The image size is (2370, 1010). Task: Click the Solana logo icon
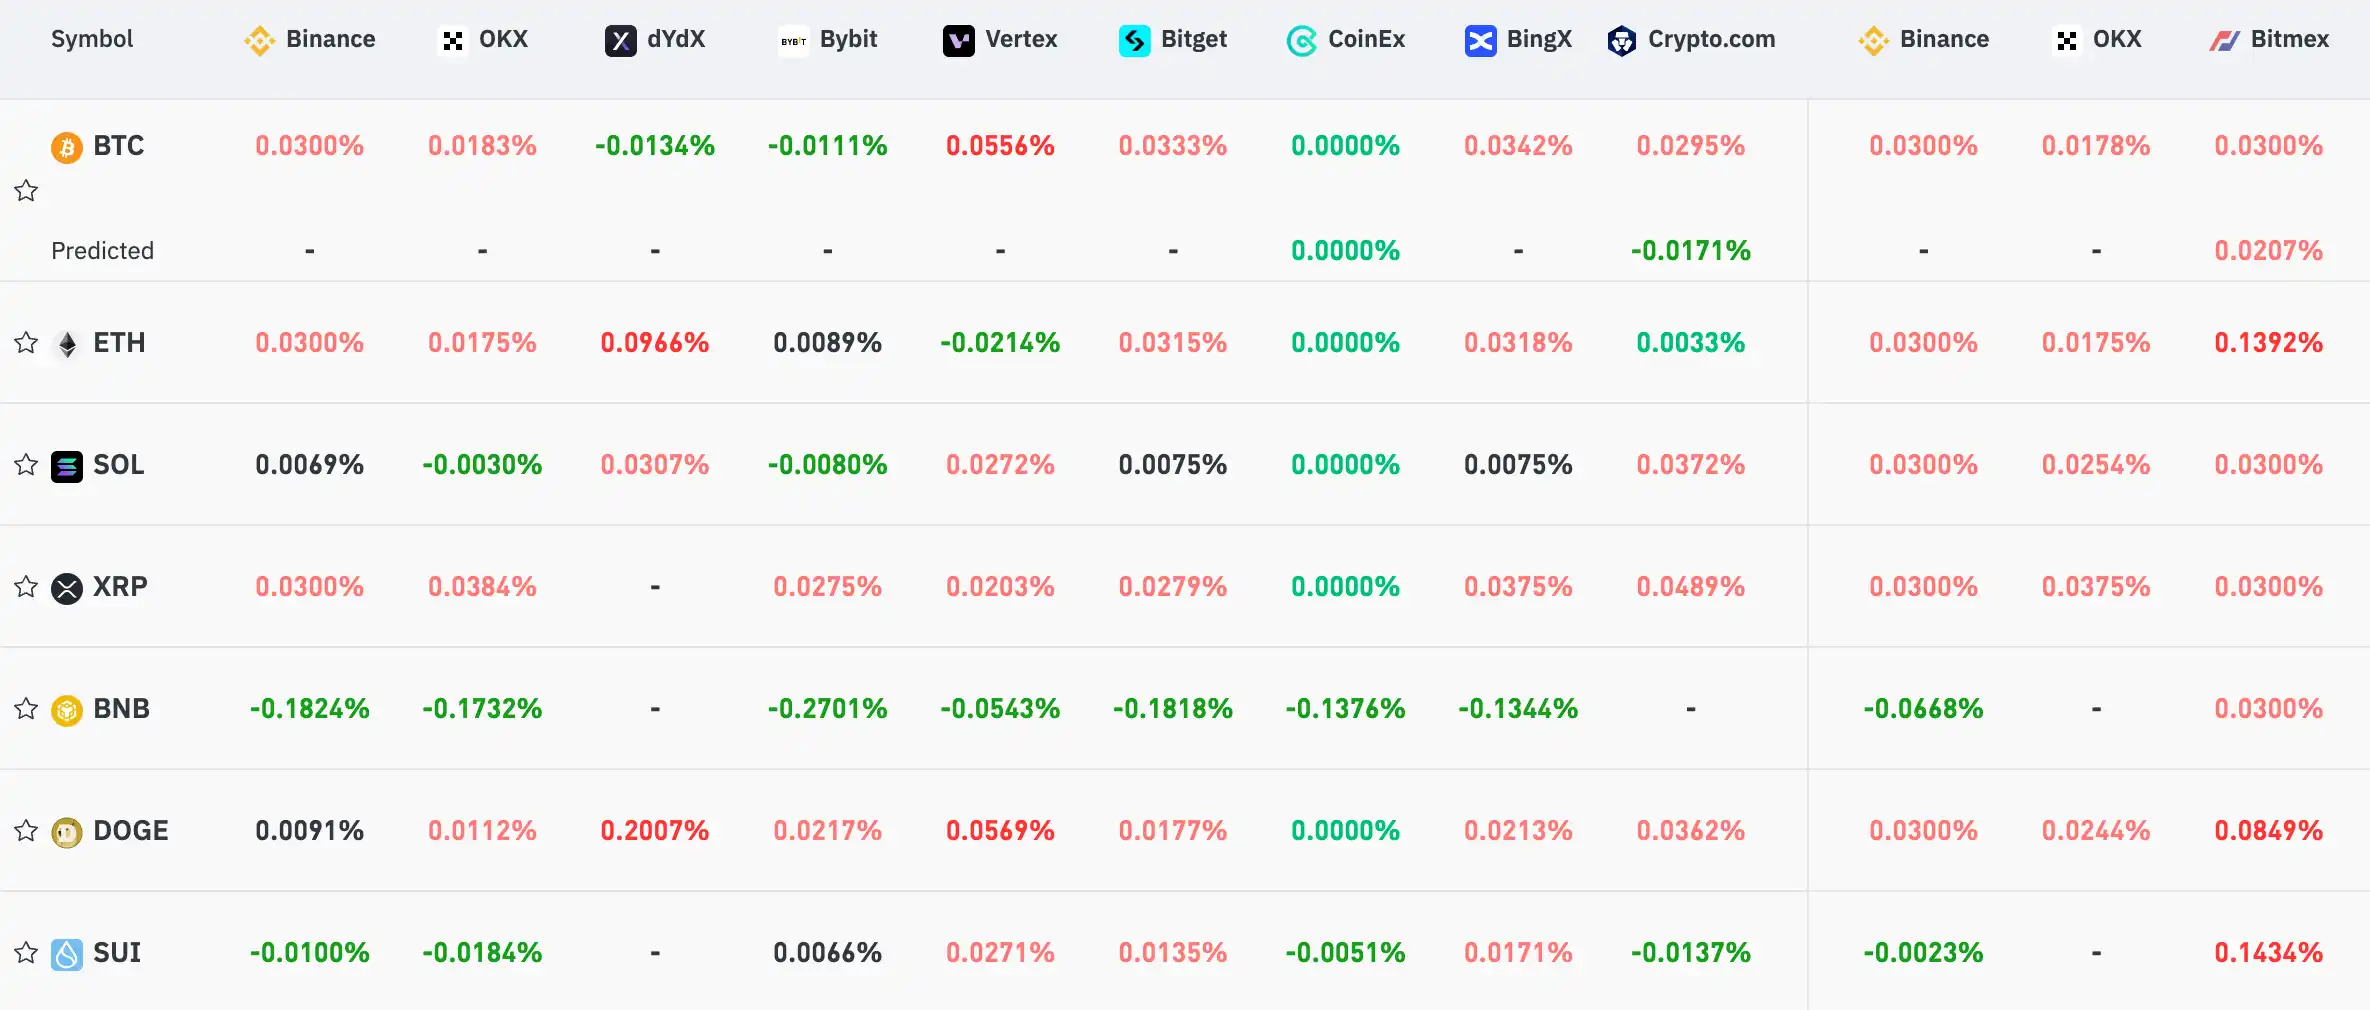pos(67,466)
